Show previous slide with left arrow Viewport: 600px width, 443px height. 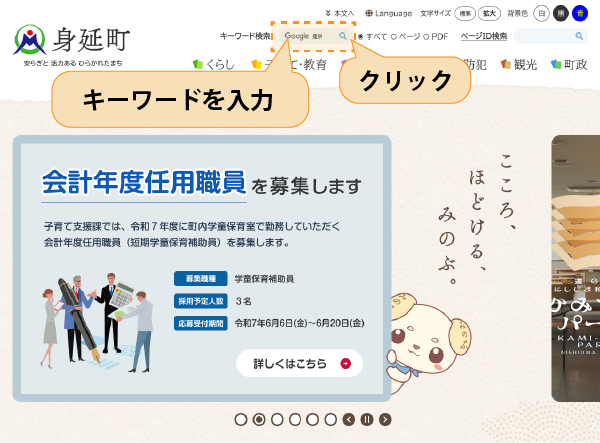pyautogui.click(x=349, y=420)
